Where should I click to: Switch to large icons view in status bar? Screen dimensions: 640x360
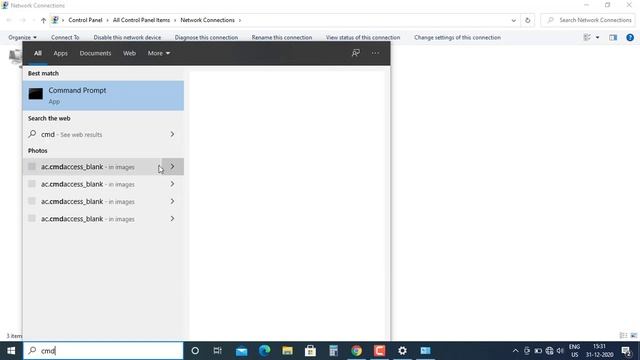click(634, 336)
